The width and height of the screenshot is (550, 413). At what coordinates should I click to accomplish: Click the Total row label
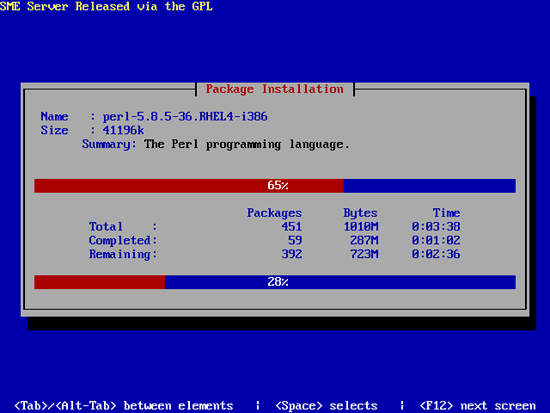[106, 227]
